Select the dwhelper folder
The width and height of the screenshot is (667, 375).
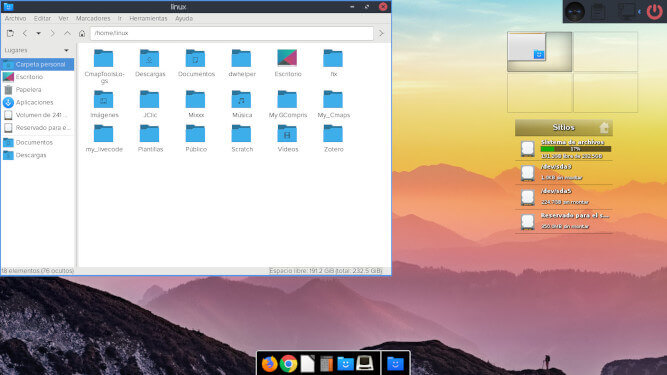(241, 58)
